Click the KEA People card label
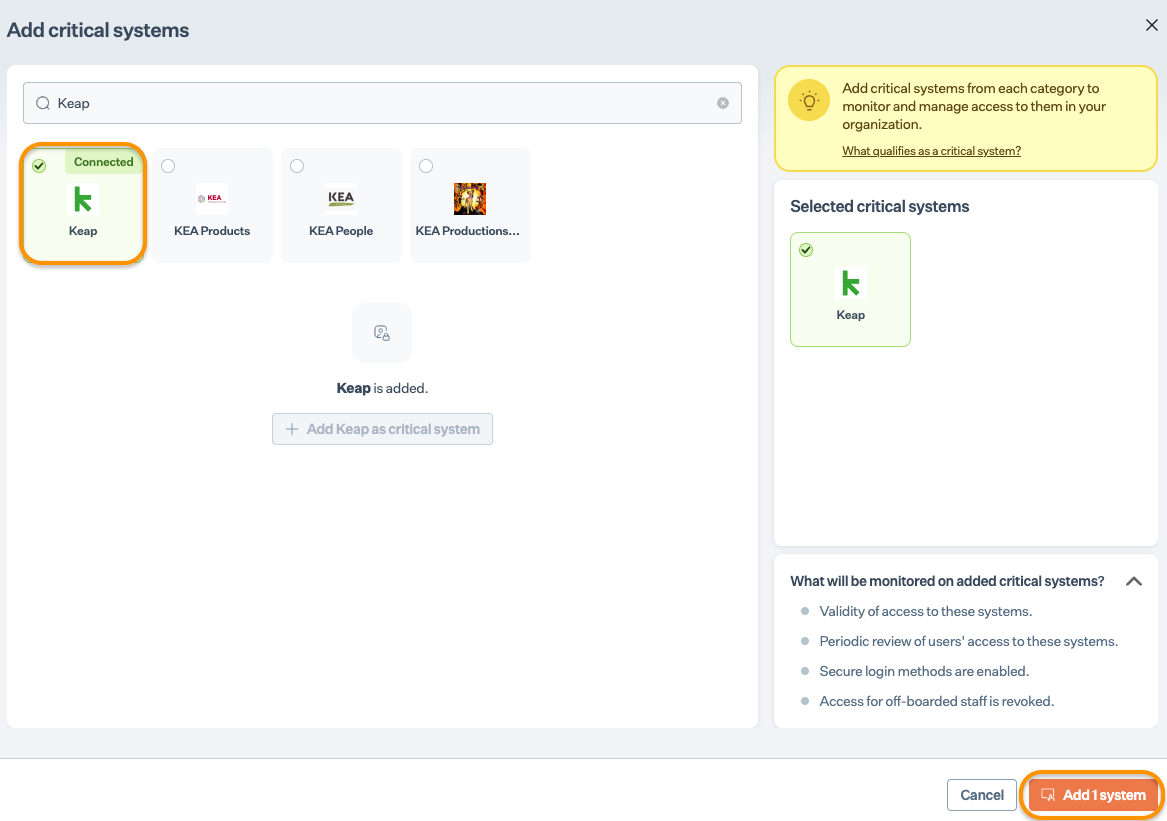Screen dimensions: 1167x821 (341, 231)
